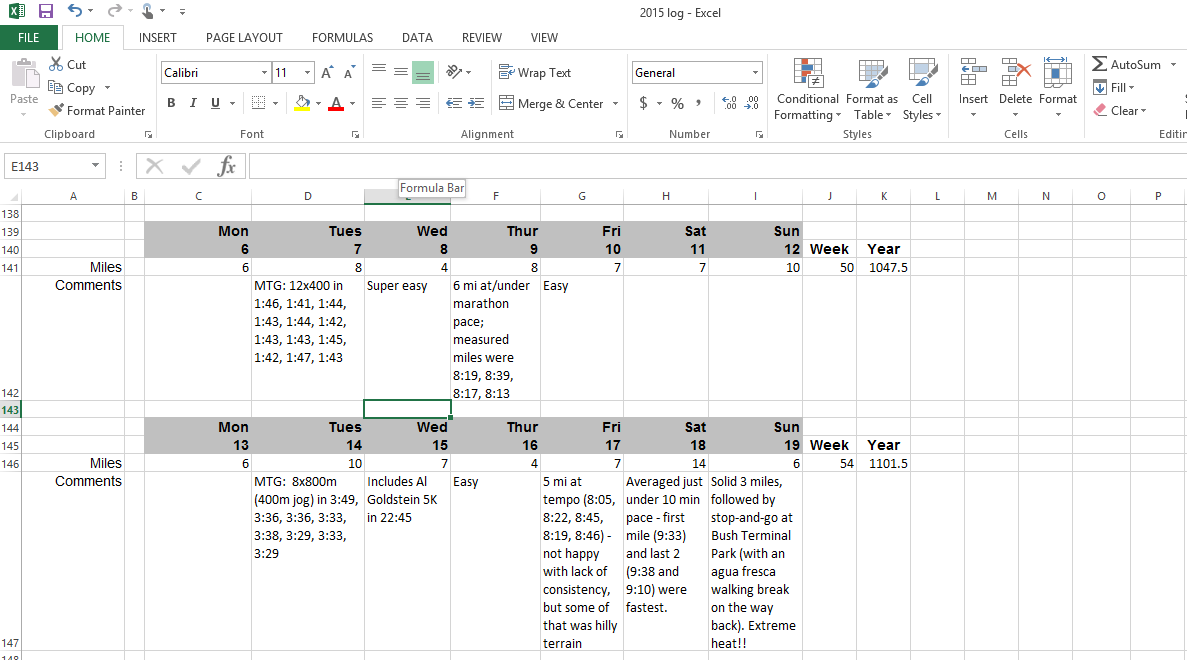
Task: Apply the yellow Fill Color swatch
Action: pyautogui.click(x=303, y=103)
